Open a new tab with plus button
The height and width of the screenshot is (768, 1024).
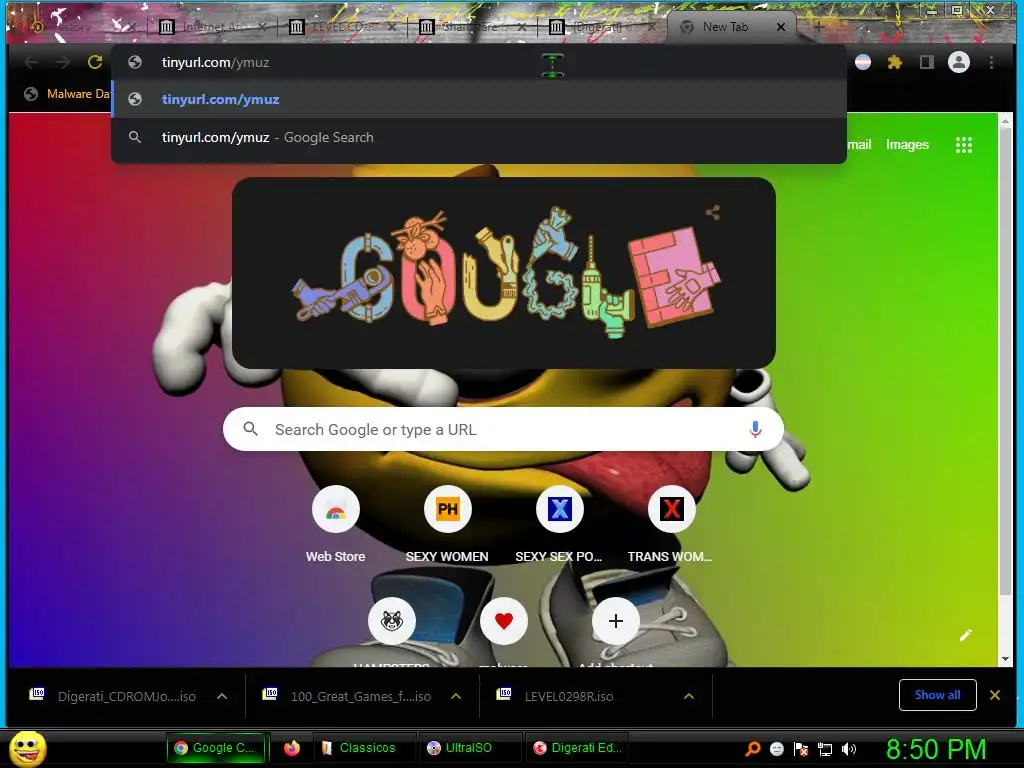point(818,27)
